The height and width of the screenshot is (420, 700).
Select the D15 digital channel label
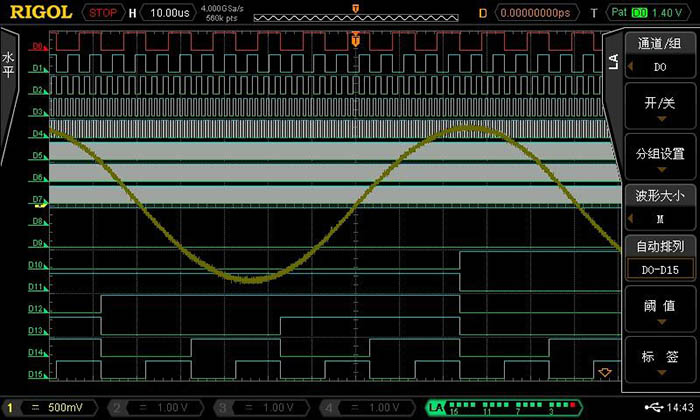pyautogui.click(x=37, y=375)
